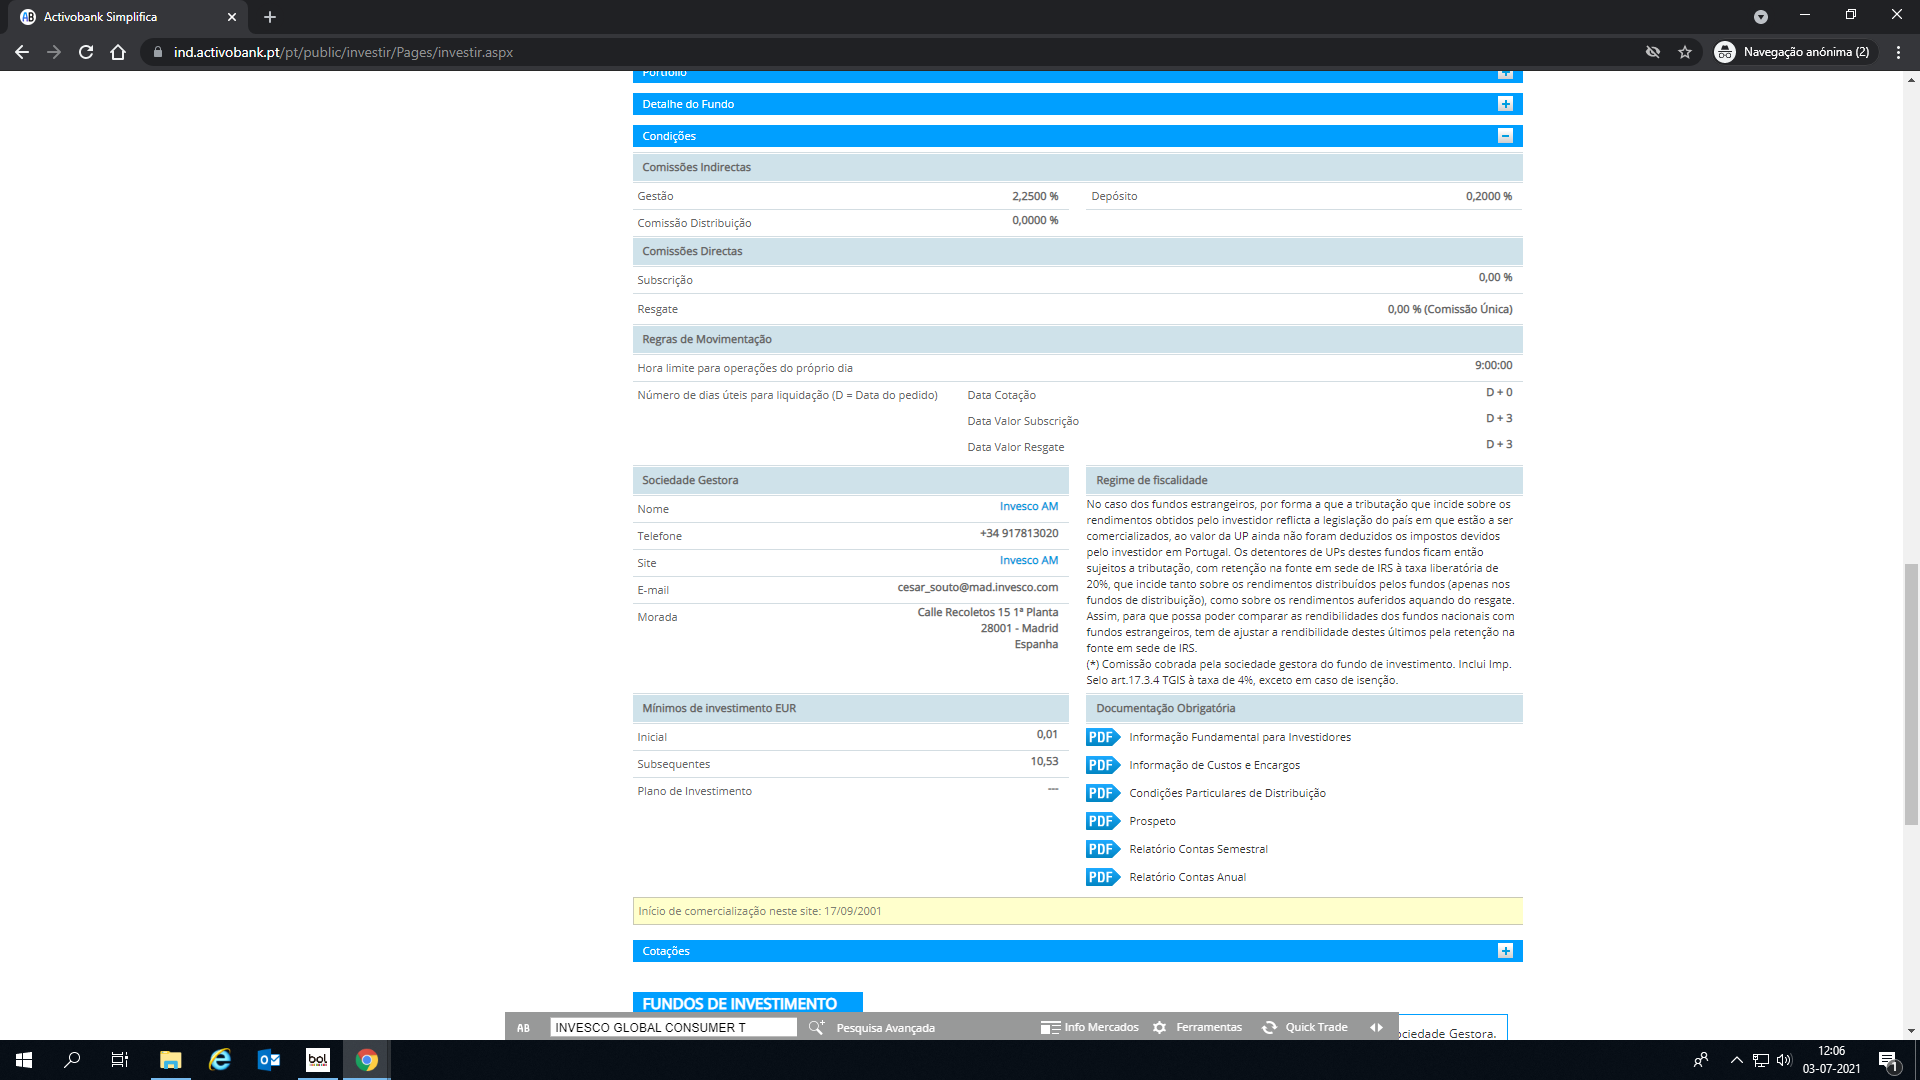Open Outlook from the taskbar
1920x1080 pixels.
click(269, 1060)
